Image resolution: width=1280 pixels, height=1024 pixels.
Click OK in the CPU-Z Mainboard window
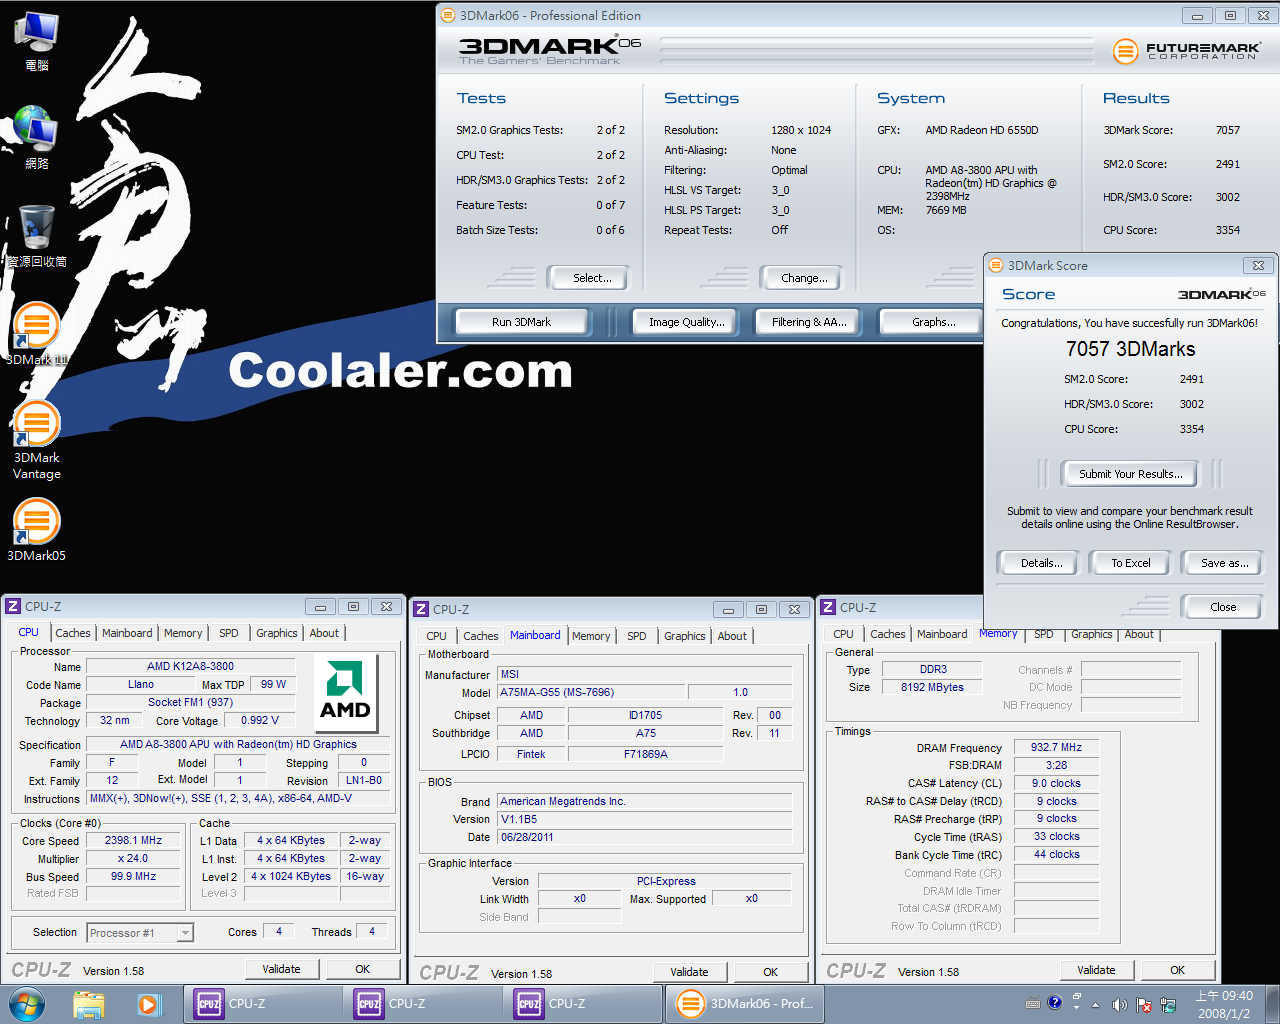point(771,972)
